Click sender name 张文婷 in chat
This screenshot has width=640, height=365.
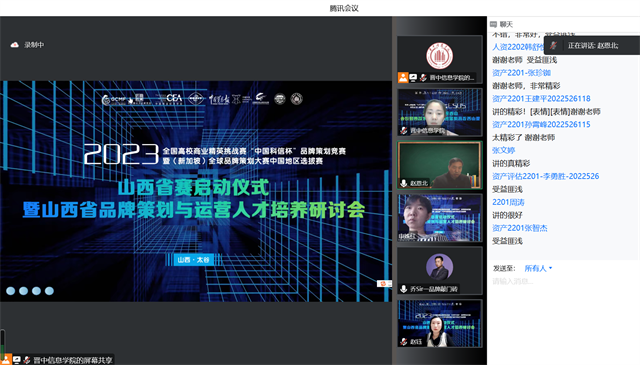tap(504, 150)
